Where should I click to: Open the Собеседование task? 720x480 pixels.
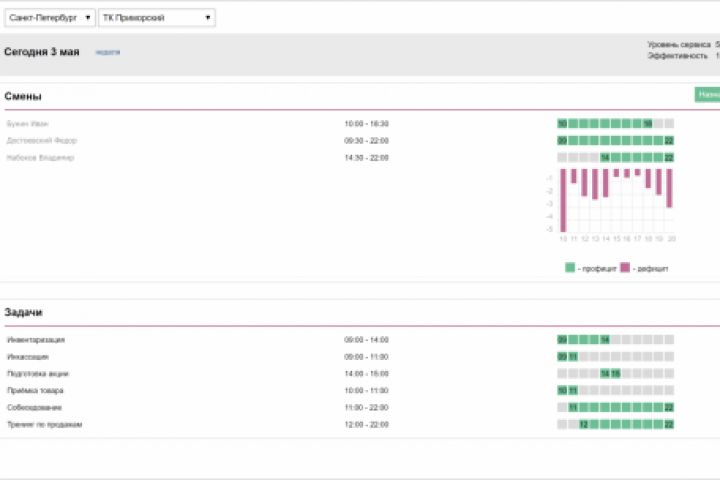point(34,407)
